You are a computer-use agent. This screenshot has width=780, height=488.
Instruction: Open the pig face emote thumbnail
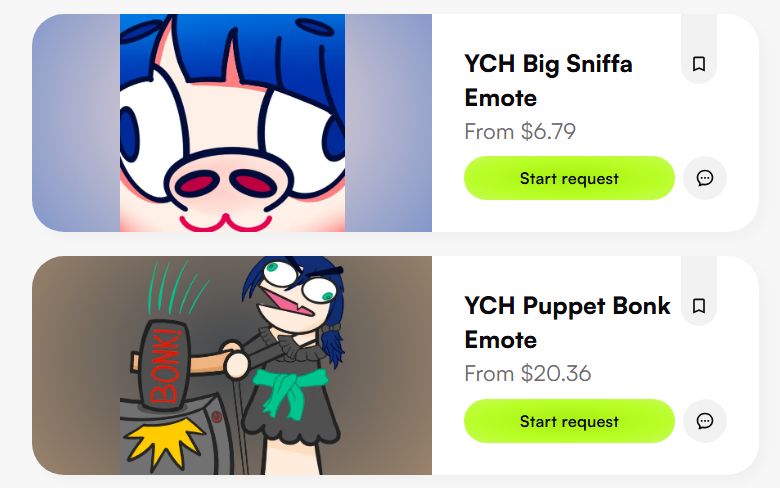[x=232, y=123]
